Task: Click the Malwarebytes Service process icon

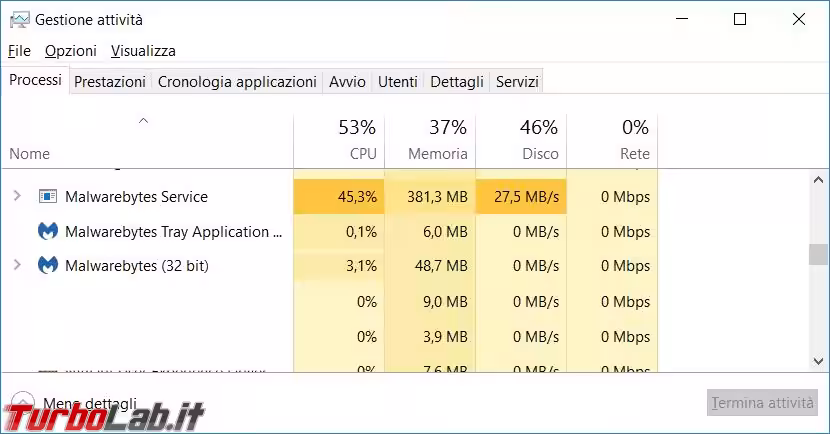Action: tap(47, 197)
